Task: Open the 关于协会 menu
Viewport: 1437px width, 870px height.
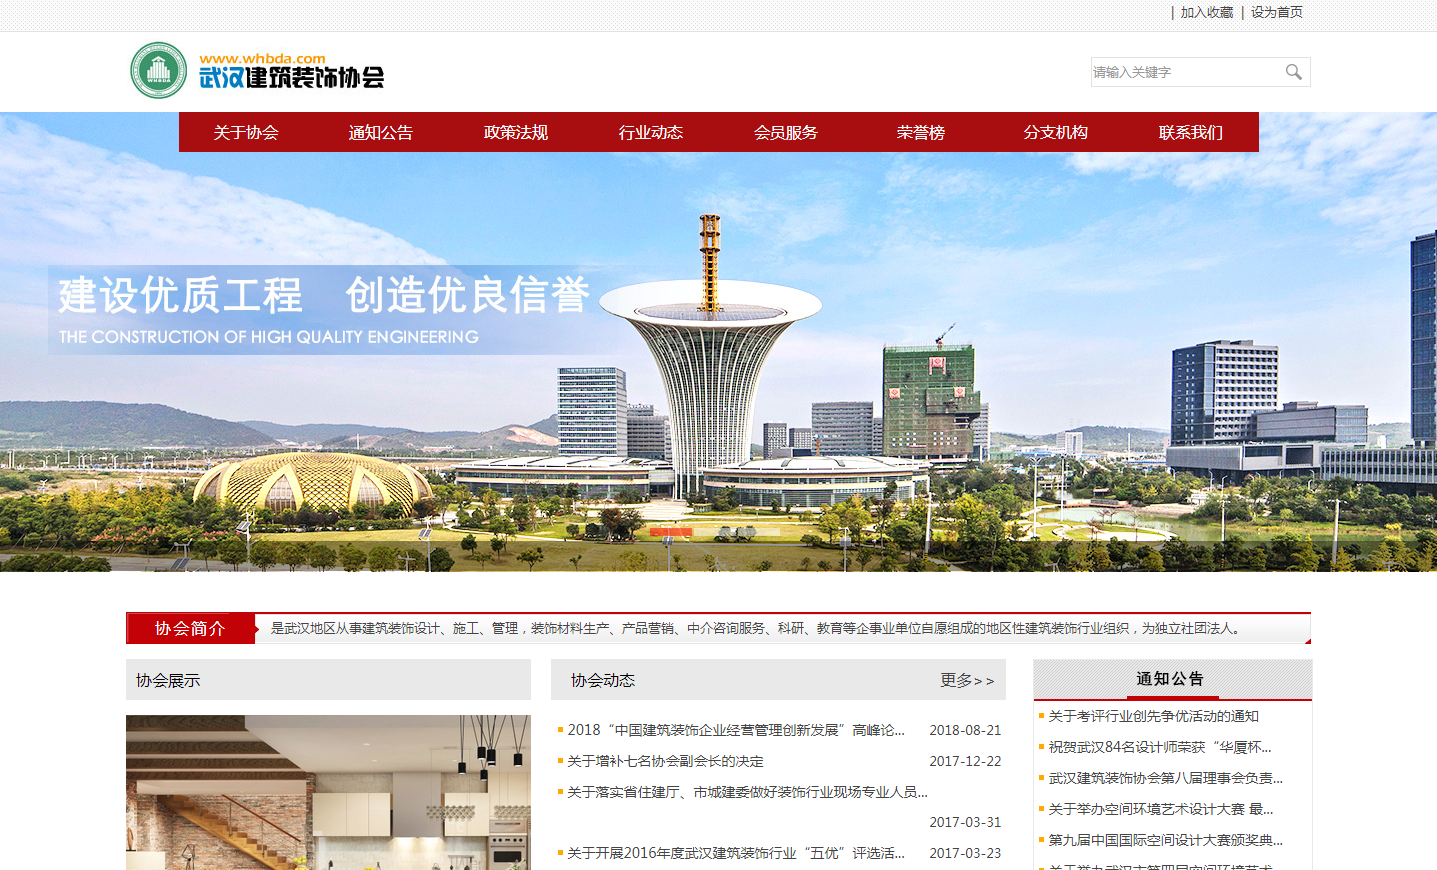Action: click(246, 132)
